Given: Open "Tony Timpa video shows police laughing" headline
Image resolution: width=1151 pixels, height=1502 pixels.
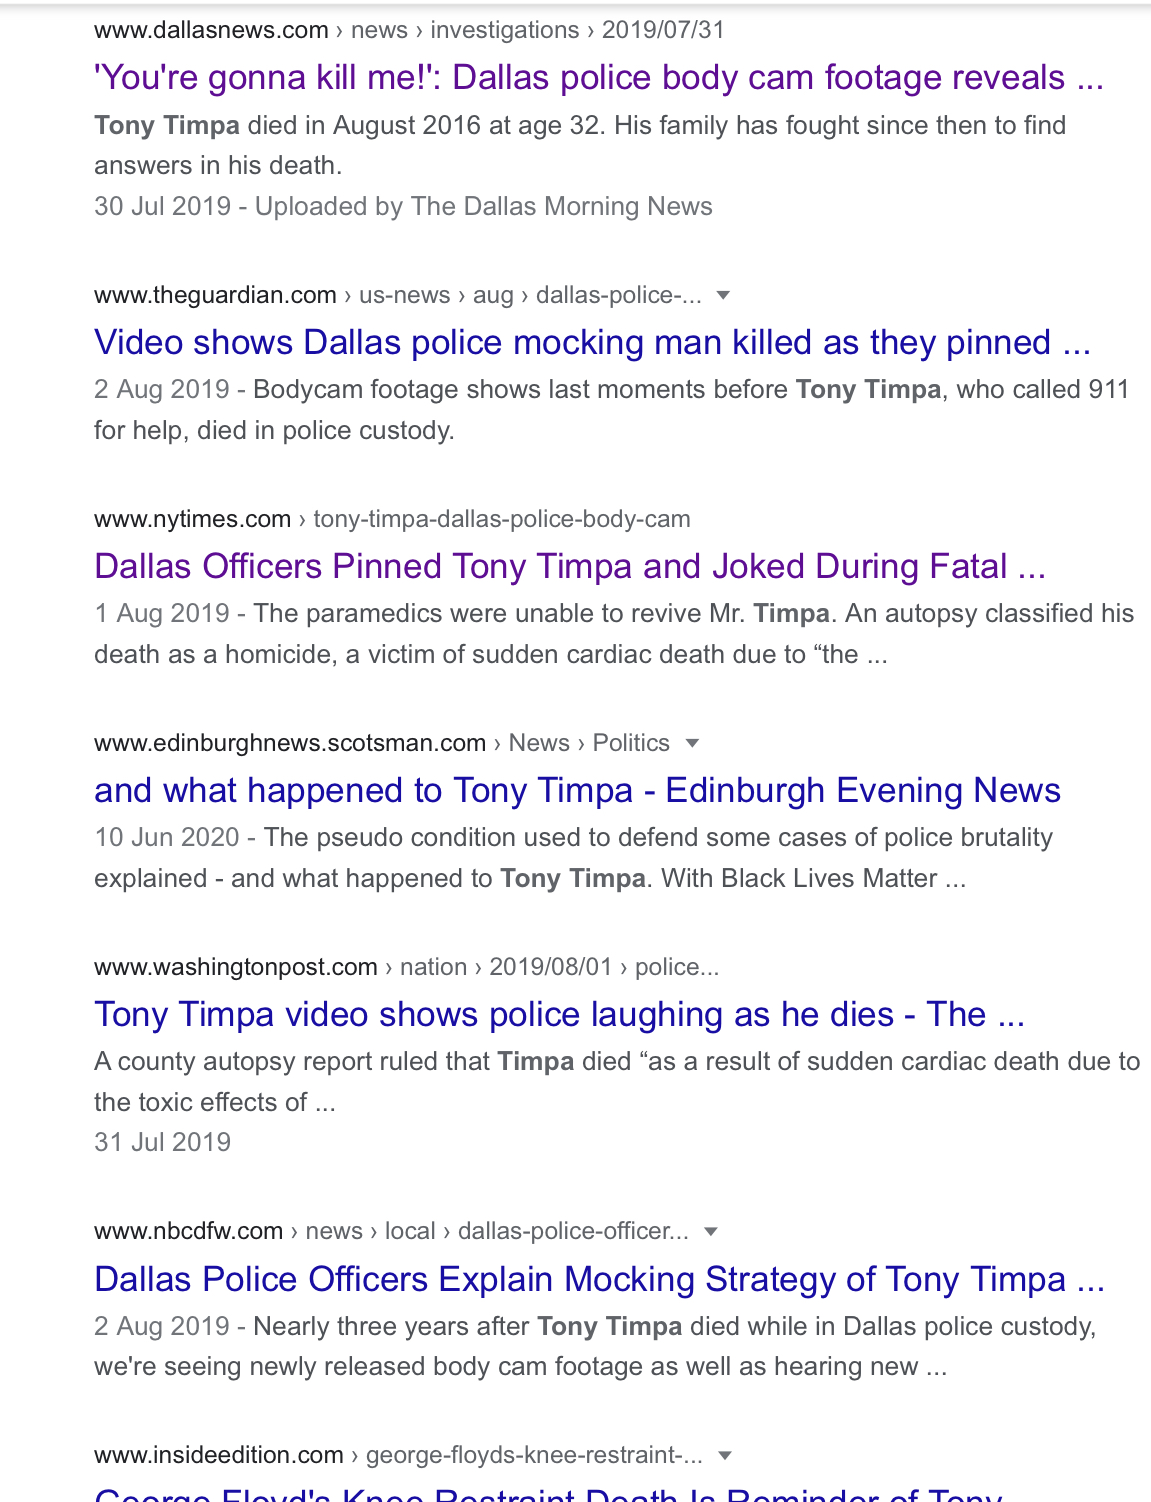Looking at the screenshot, I should pyautogui.click(x=559, y=1015).
